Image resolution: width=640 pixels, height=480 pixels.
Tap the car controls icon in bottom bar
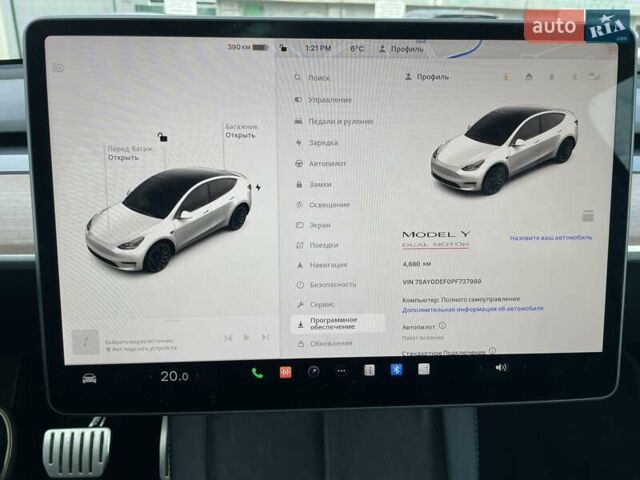89,378
